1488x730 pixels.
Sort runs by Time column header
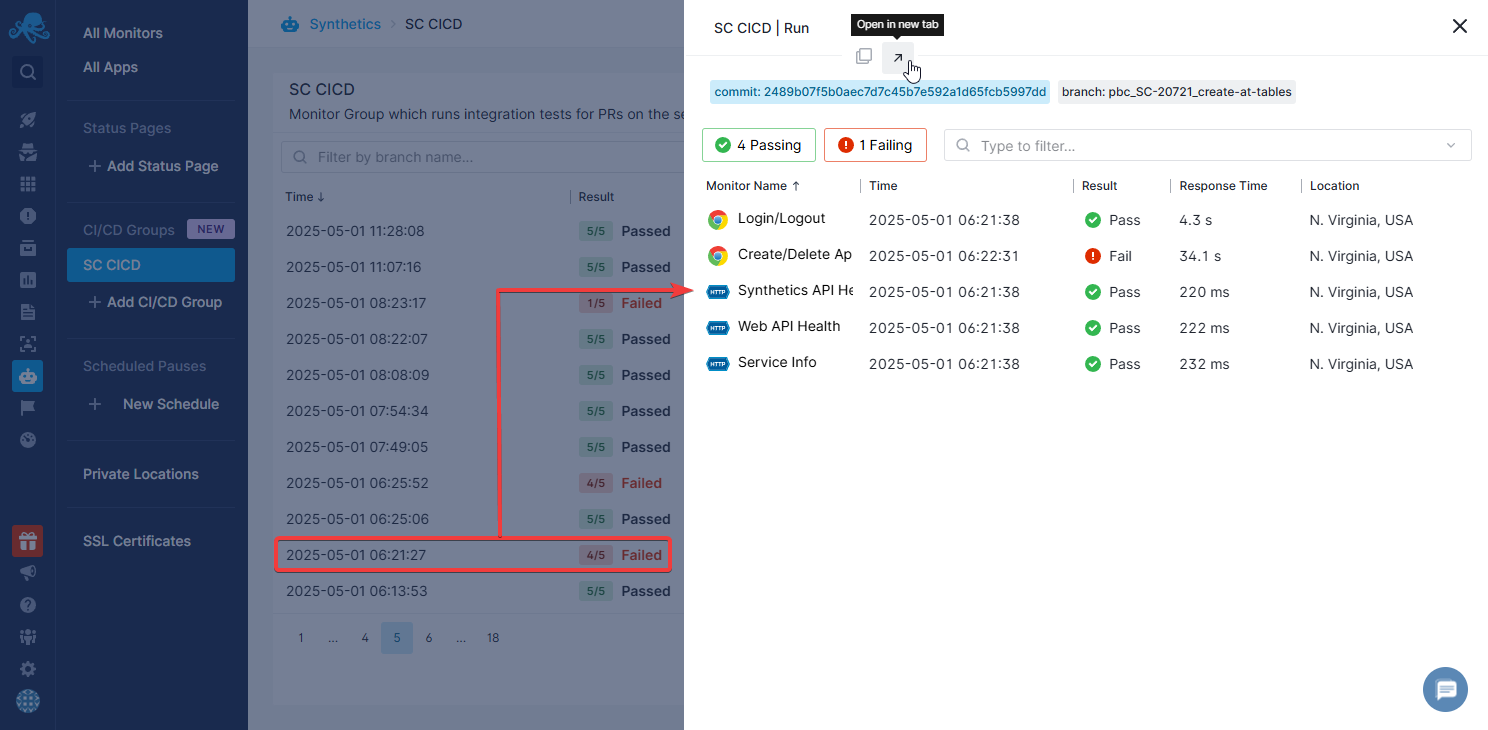(305, 197)
